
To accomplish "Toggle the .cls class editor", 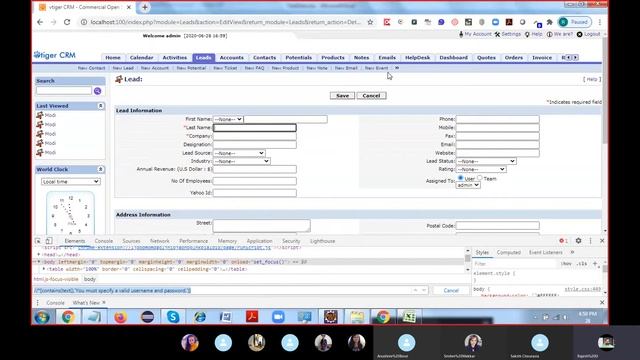I will [x=582, y=264].
